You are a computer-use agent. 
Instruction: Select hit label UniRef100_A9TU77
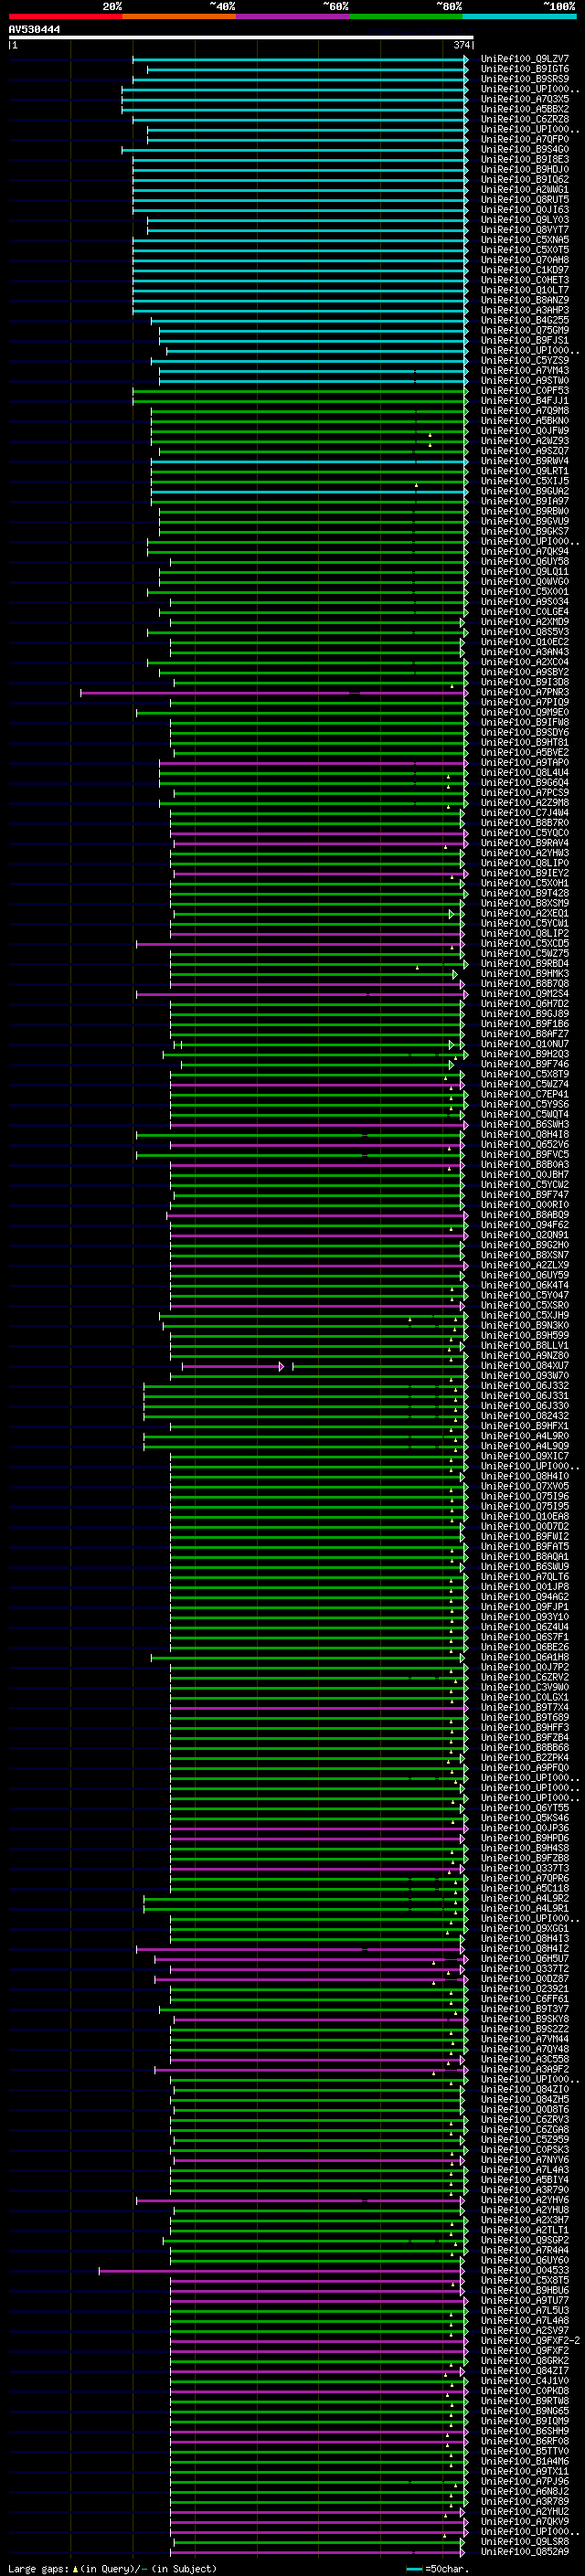[x=525, y=2301]
